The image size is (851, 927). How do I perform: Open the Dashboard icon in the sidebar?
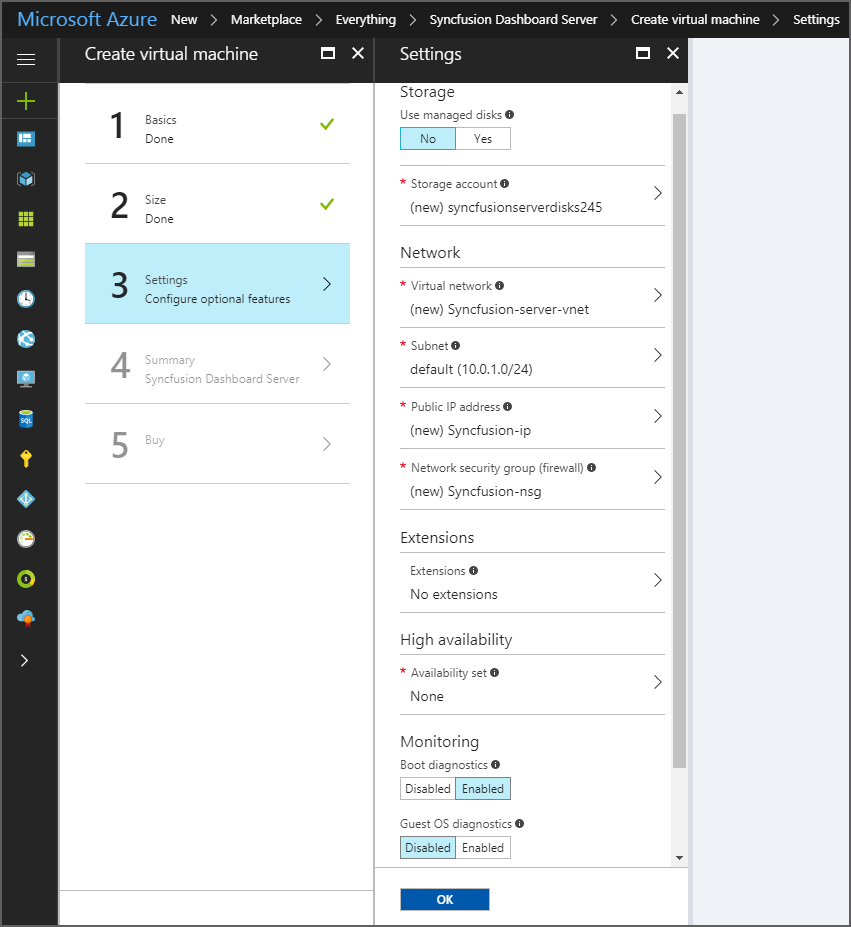coord(26,139)
